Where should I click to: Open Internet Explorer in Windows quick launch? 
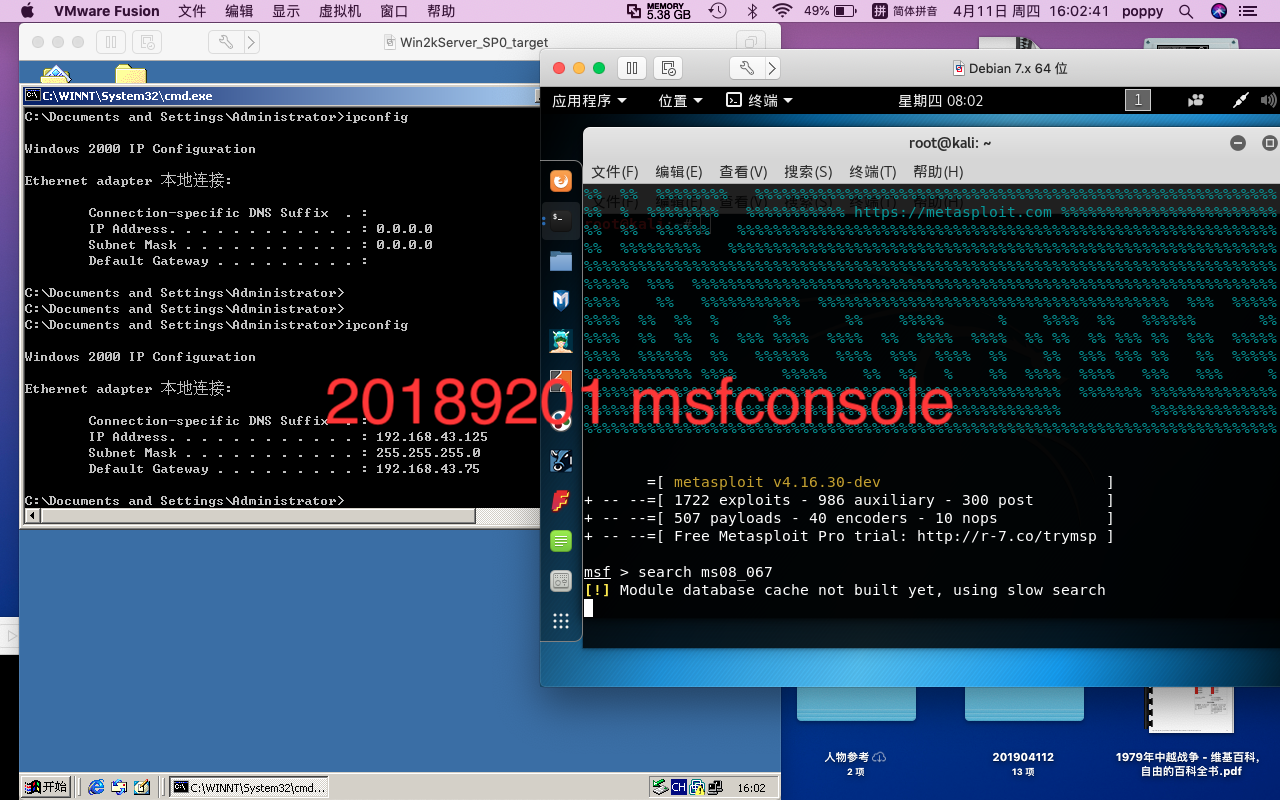[96, 787]
